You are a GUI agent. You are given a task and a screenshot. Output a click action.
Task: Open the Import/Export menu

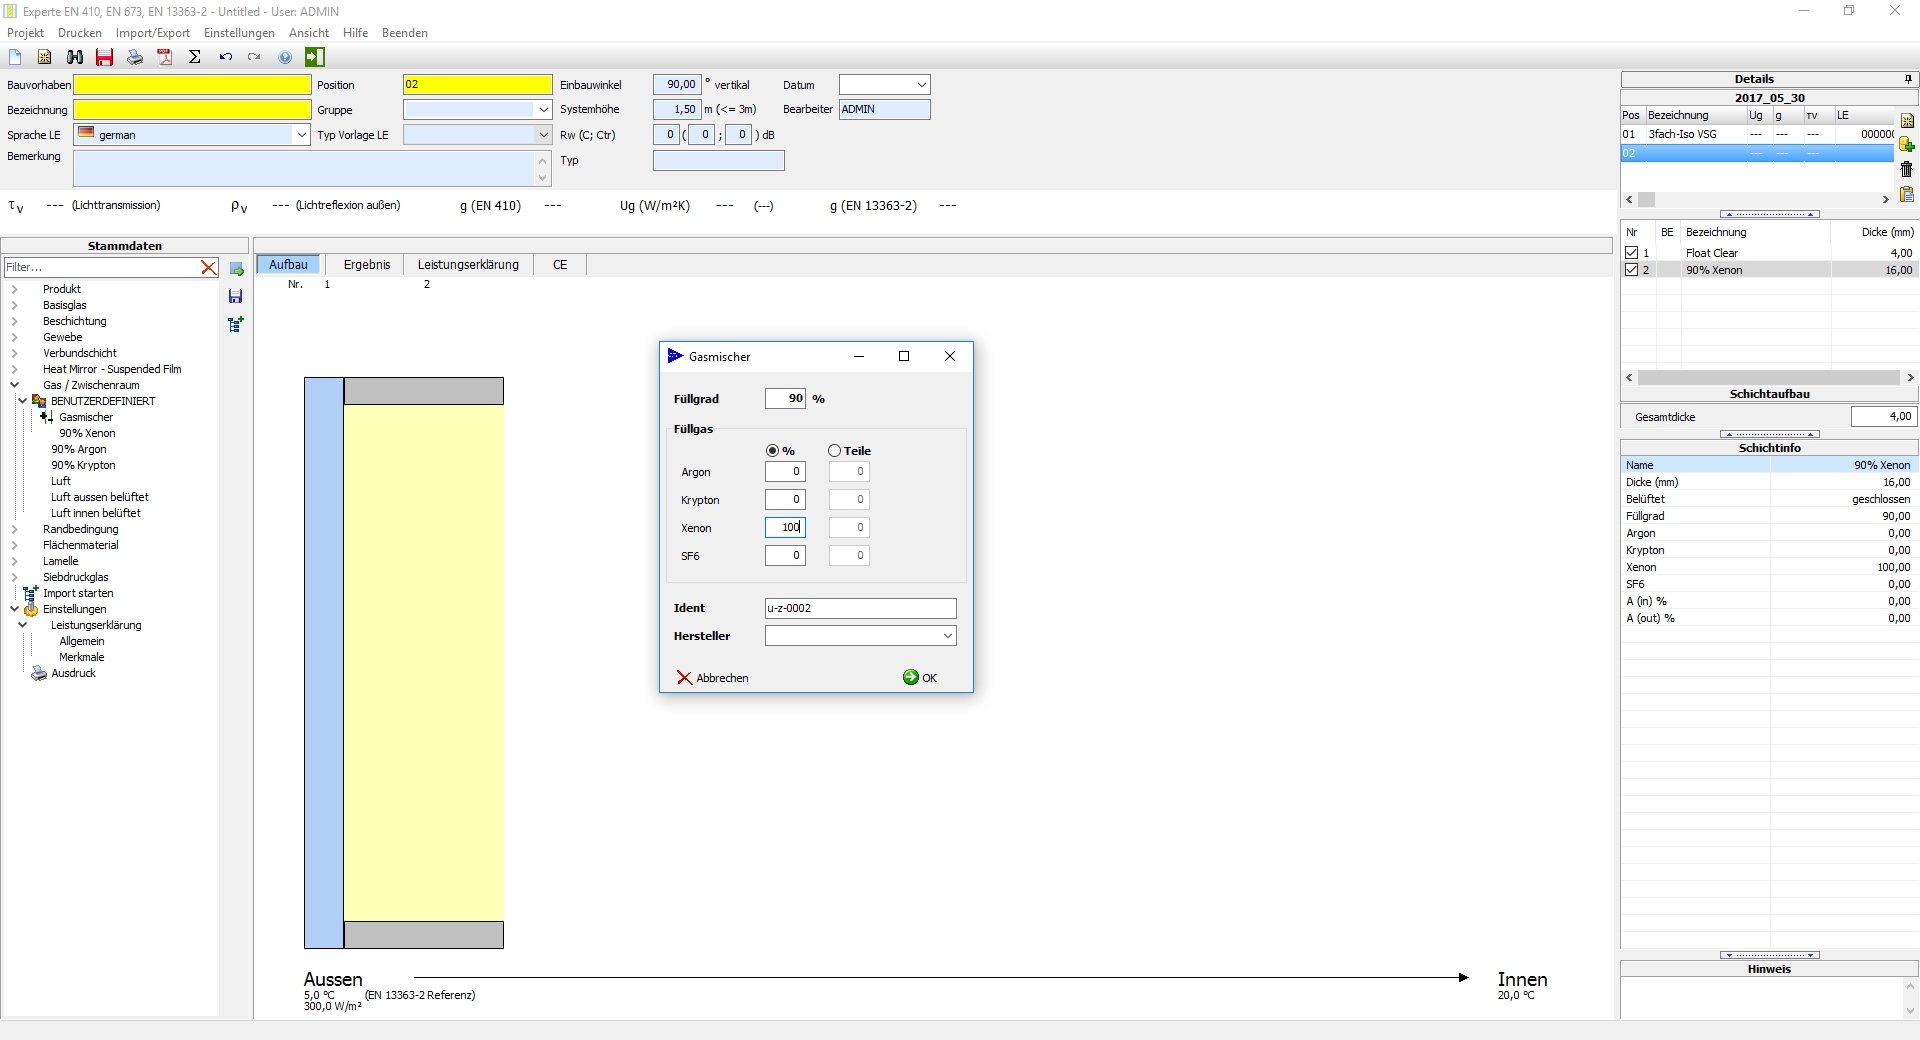[x=152, y=33]
